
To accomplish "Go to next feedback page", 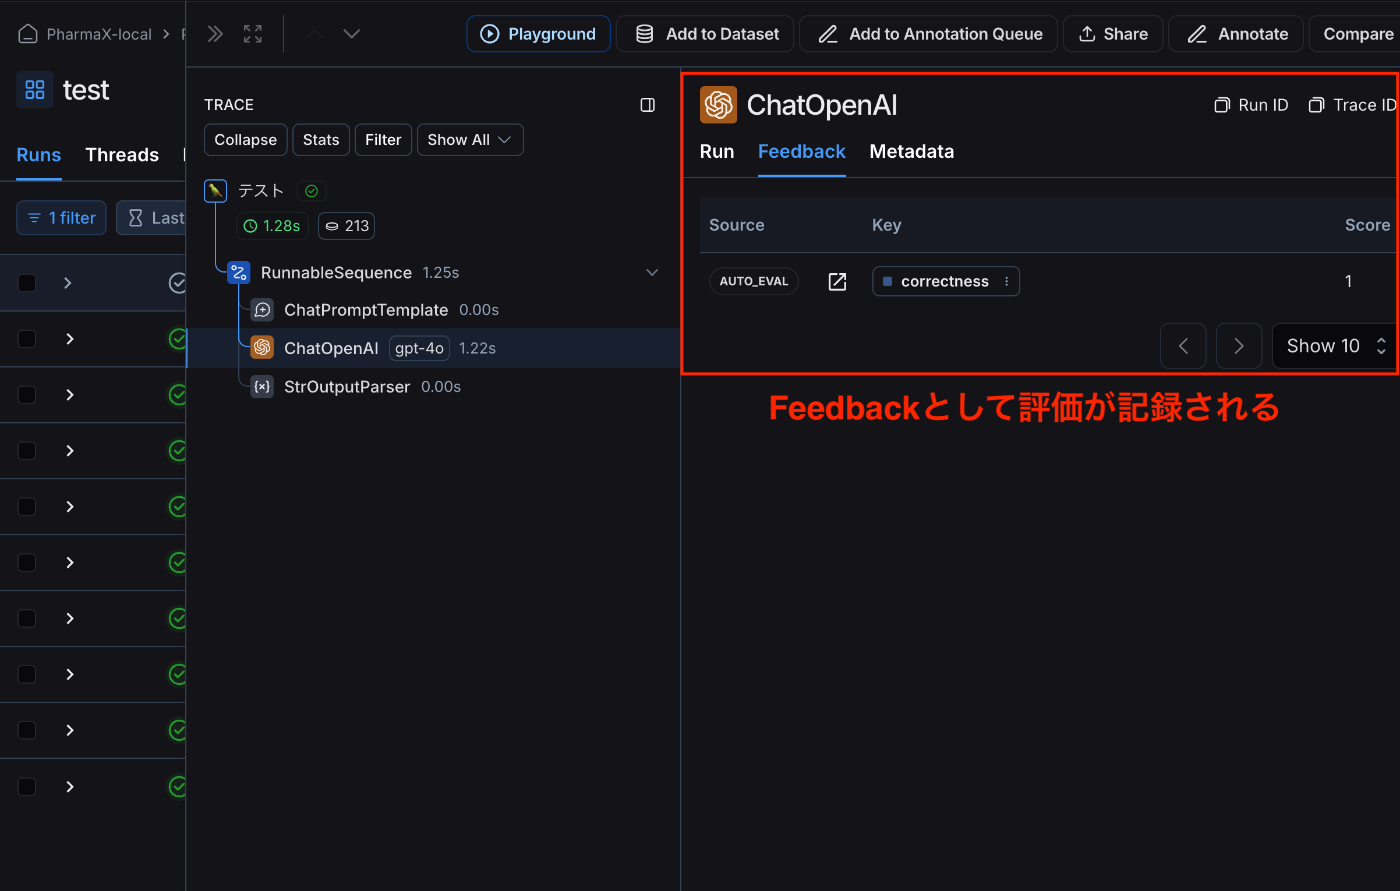I will tap(1239, 346).
